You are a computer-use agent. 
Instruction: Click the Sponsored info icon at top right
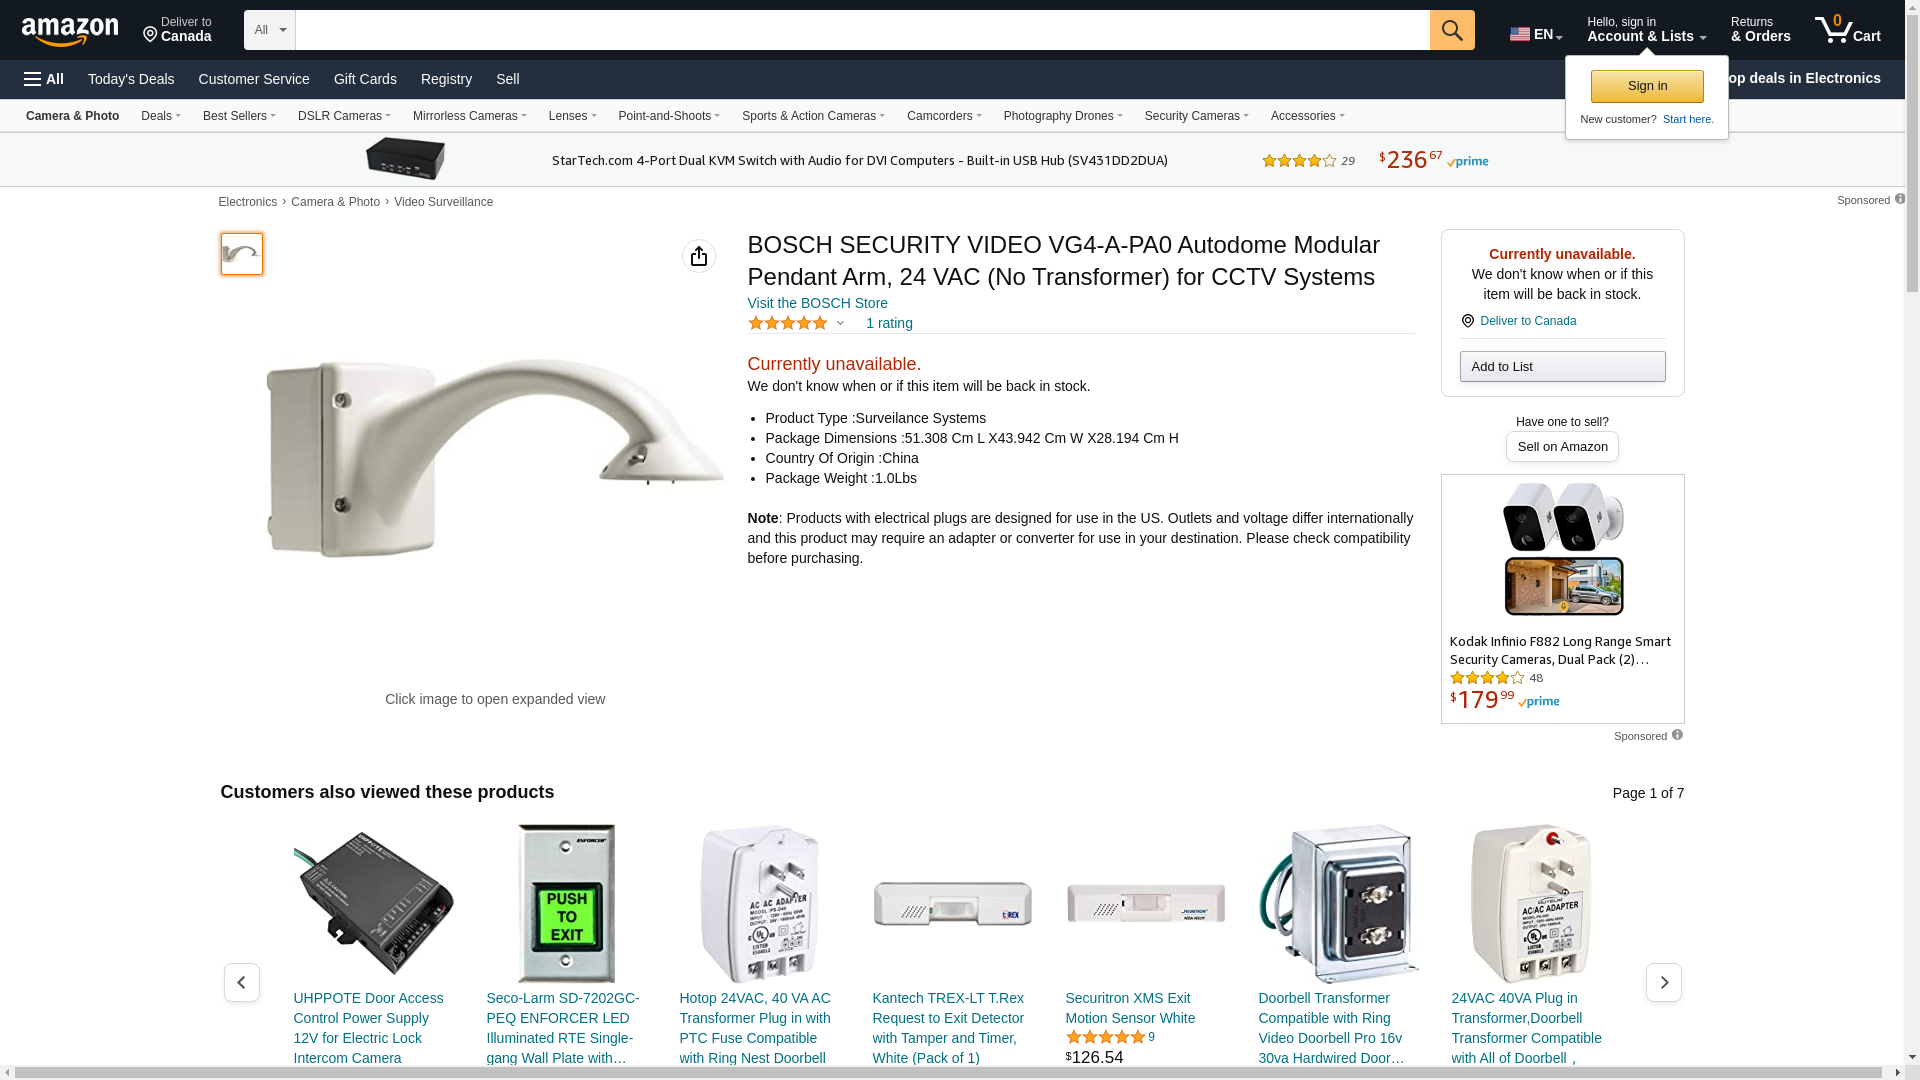(x=1900, y=199)
